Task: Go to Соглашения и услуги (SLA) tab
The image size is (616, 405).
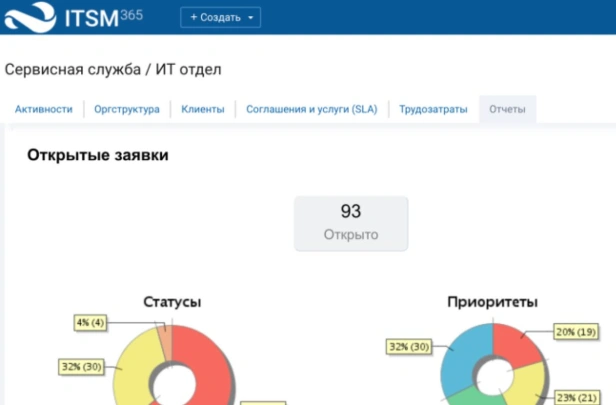Action: [x=312, y=109]
